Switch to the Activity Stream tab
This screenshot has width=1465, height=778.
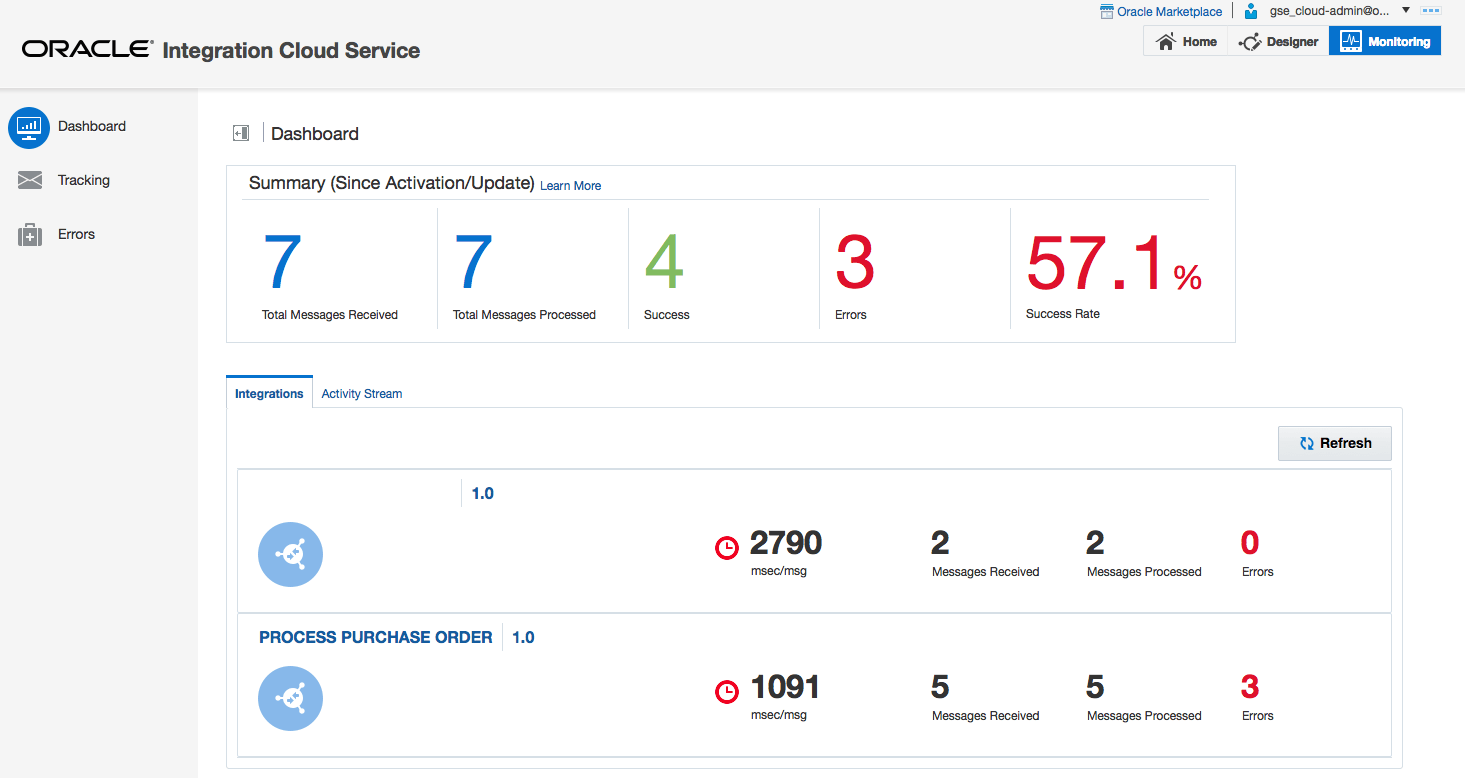362,394
